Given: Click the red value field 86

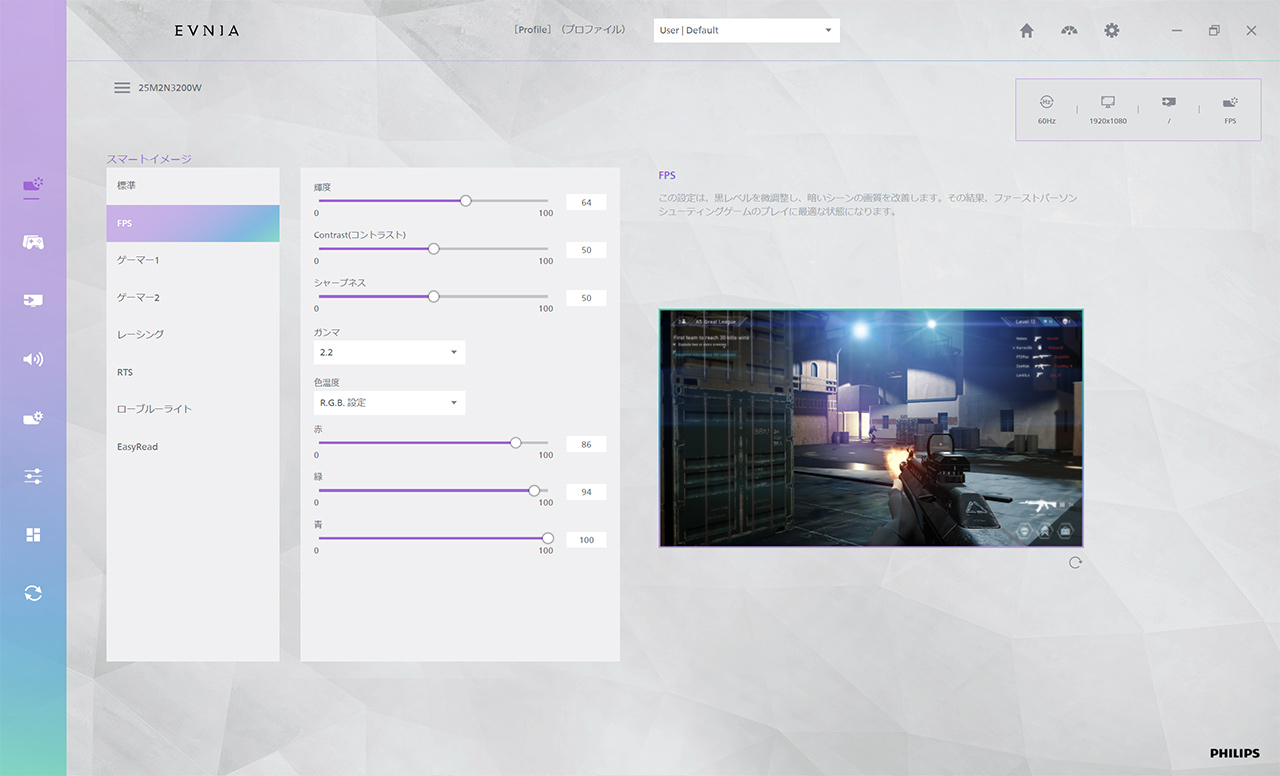Looking at the screenshot, I should [586, 444].
